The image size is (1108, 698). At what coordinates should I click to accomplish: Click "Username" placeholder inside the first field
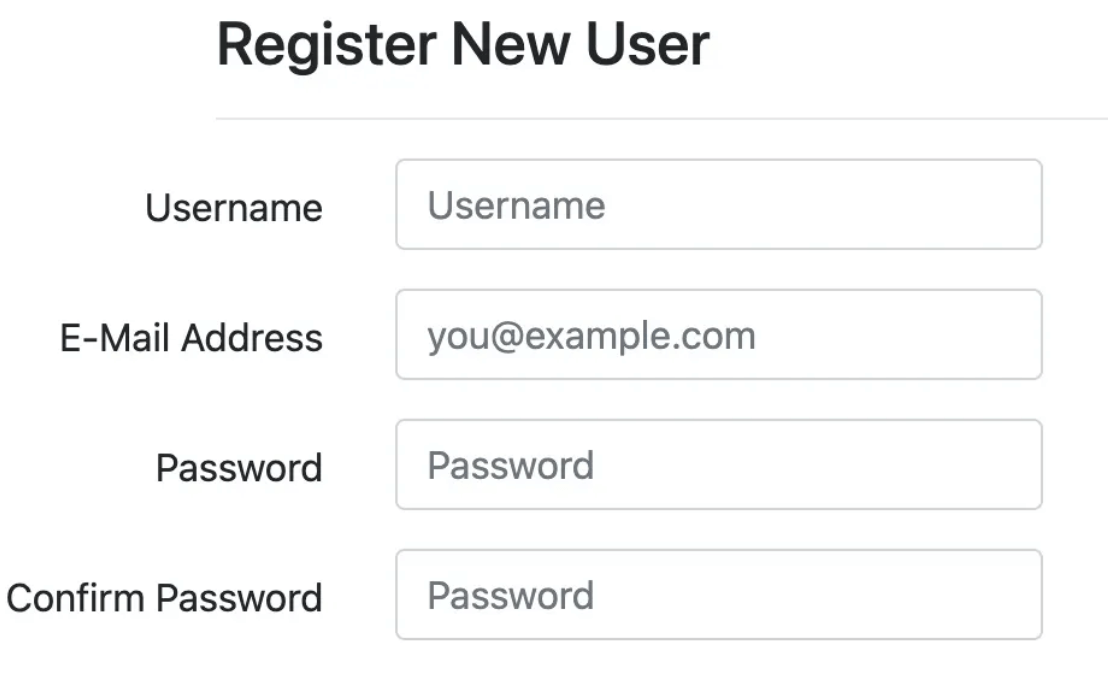coord(516,206)
